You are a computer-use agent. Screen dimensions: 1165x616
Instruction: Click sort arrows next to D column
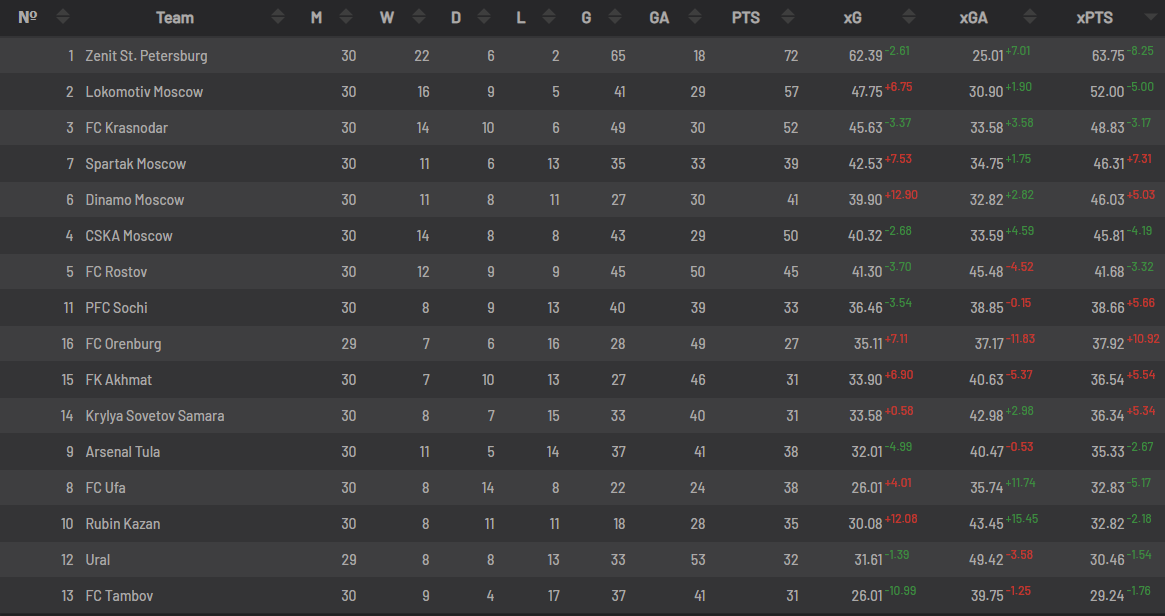[x=484, y=17]
